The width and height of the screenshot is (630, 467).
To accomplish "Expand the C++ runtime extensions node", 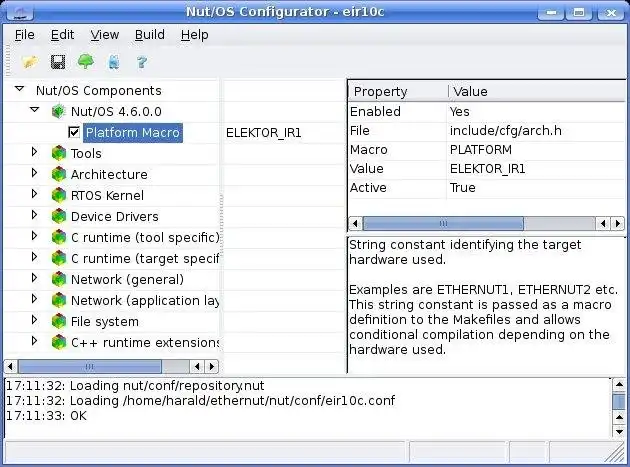I will coord(35,341).
